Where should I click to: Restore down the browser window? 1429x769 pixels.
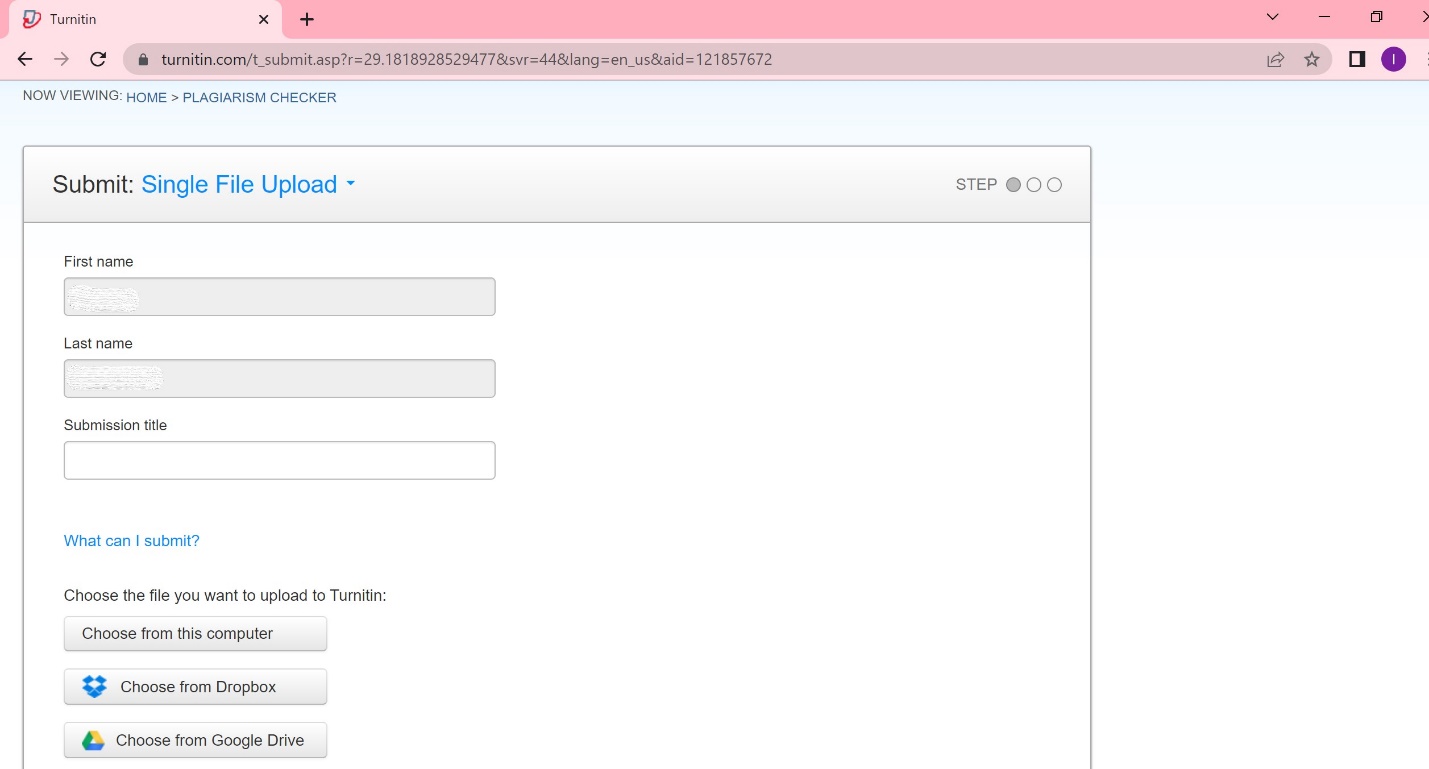click(1377, 17)
